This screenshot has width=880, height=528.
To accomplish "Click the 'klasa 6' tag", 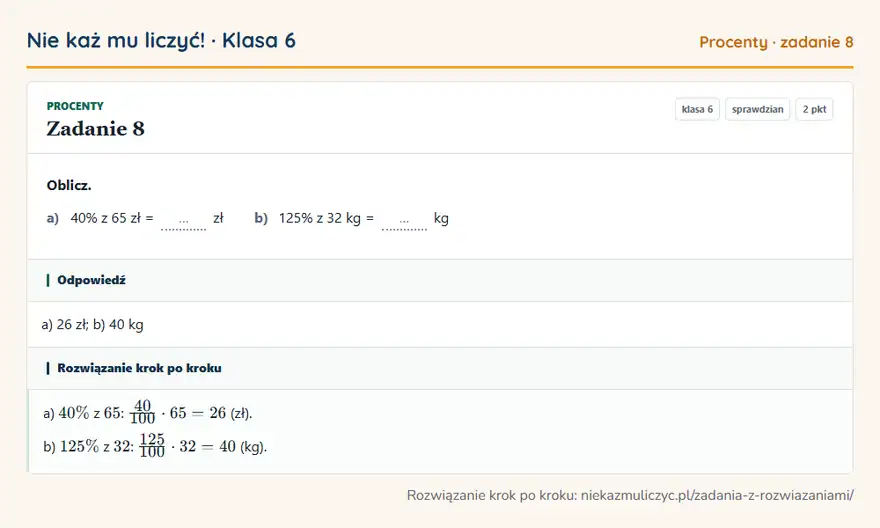I will [697, 109].
